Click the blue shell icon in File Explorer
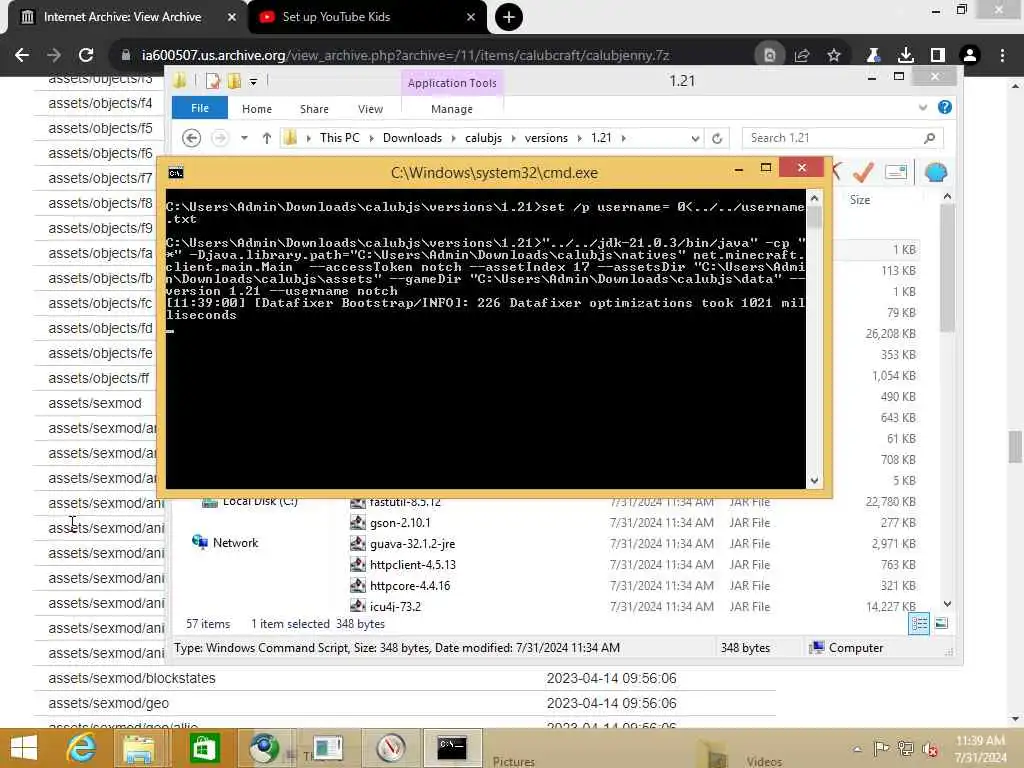The image size is (1024, 768). click(x=935, y=172)
